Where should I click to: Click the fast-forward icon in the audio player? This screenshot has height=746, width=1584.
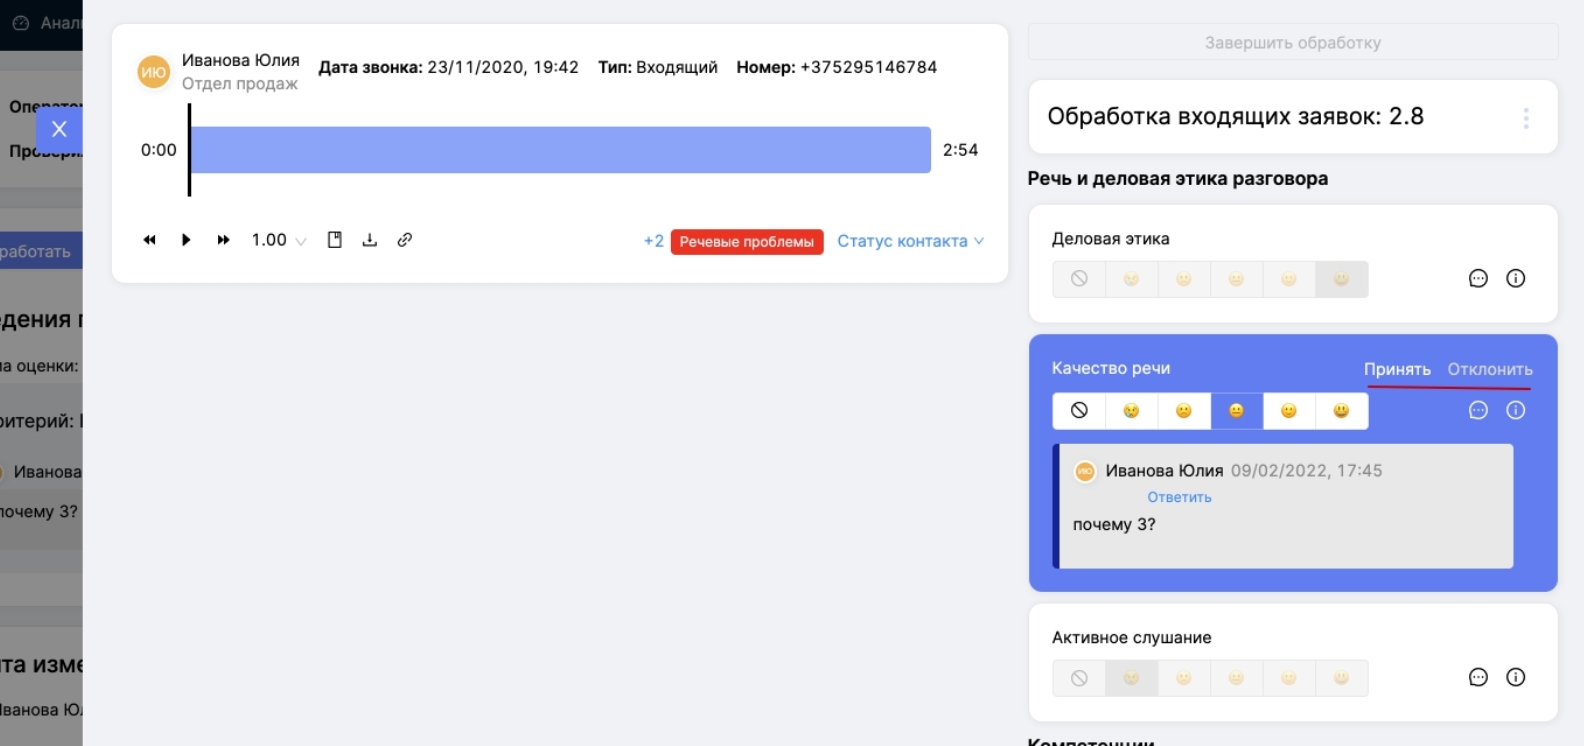click(x=223, y=240)
